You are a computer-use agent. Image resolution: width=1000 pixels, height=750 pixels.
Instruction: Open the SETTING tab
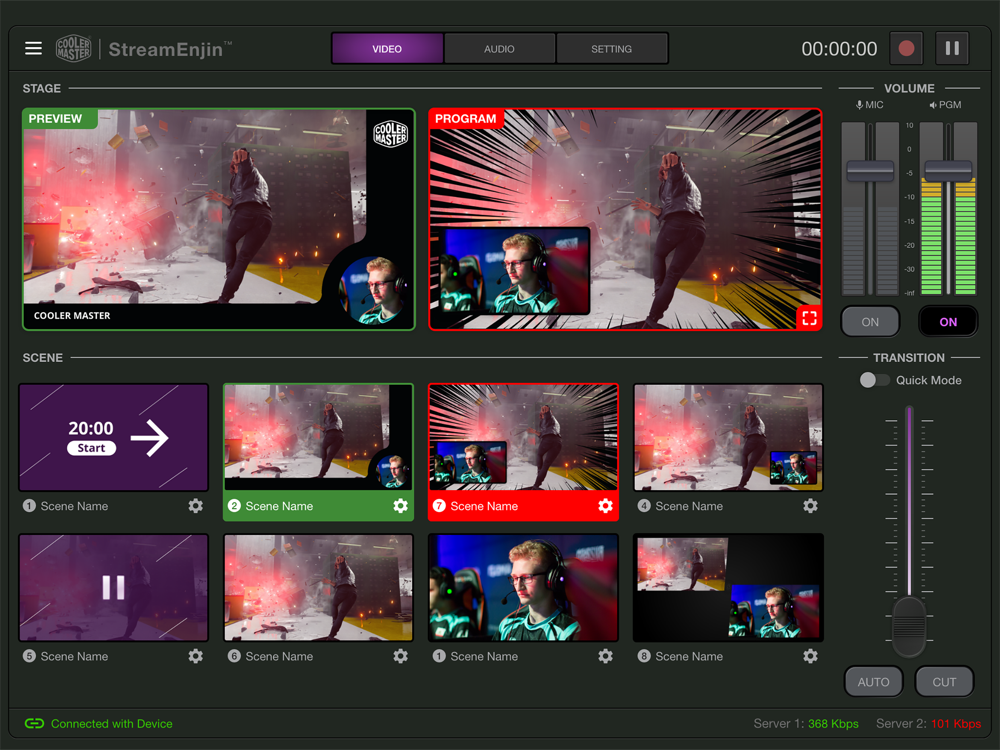click(612, 48)
